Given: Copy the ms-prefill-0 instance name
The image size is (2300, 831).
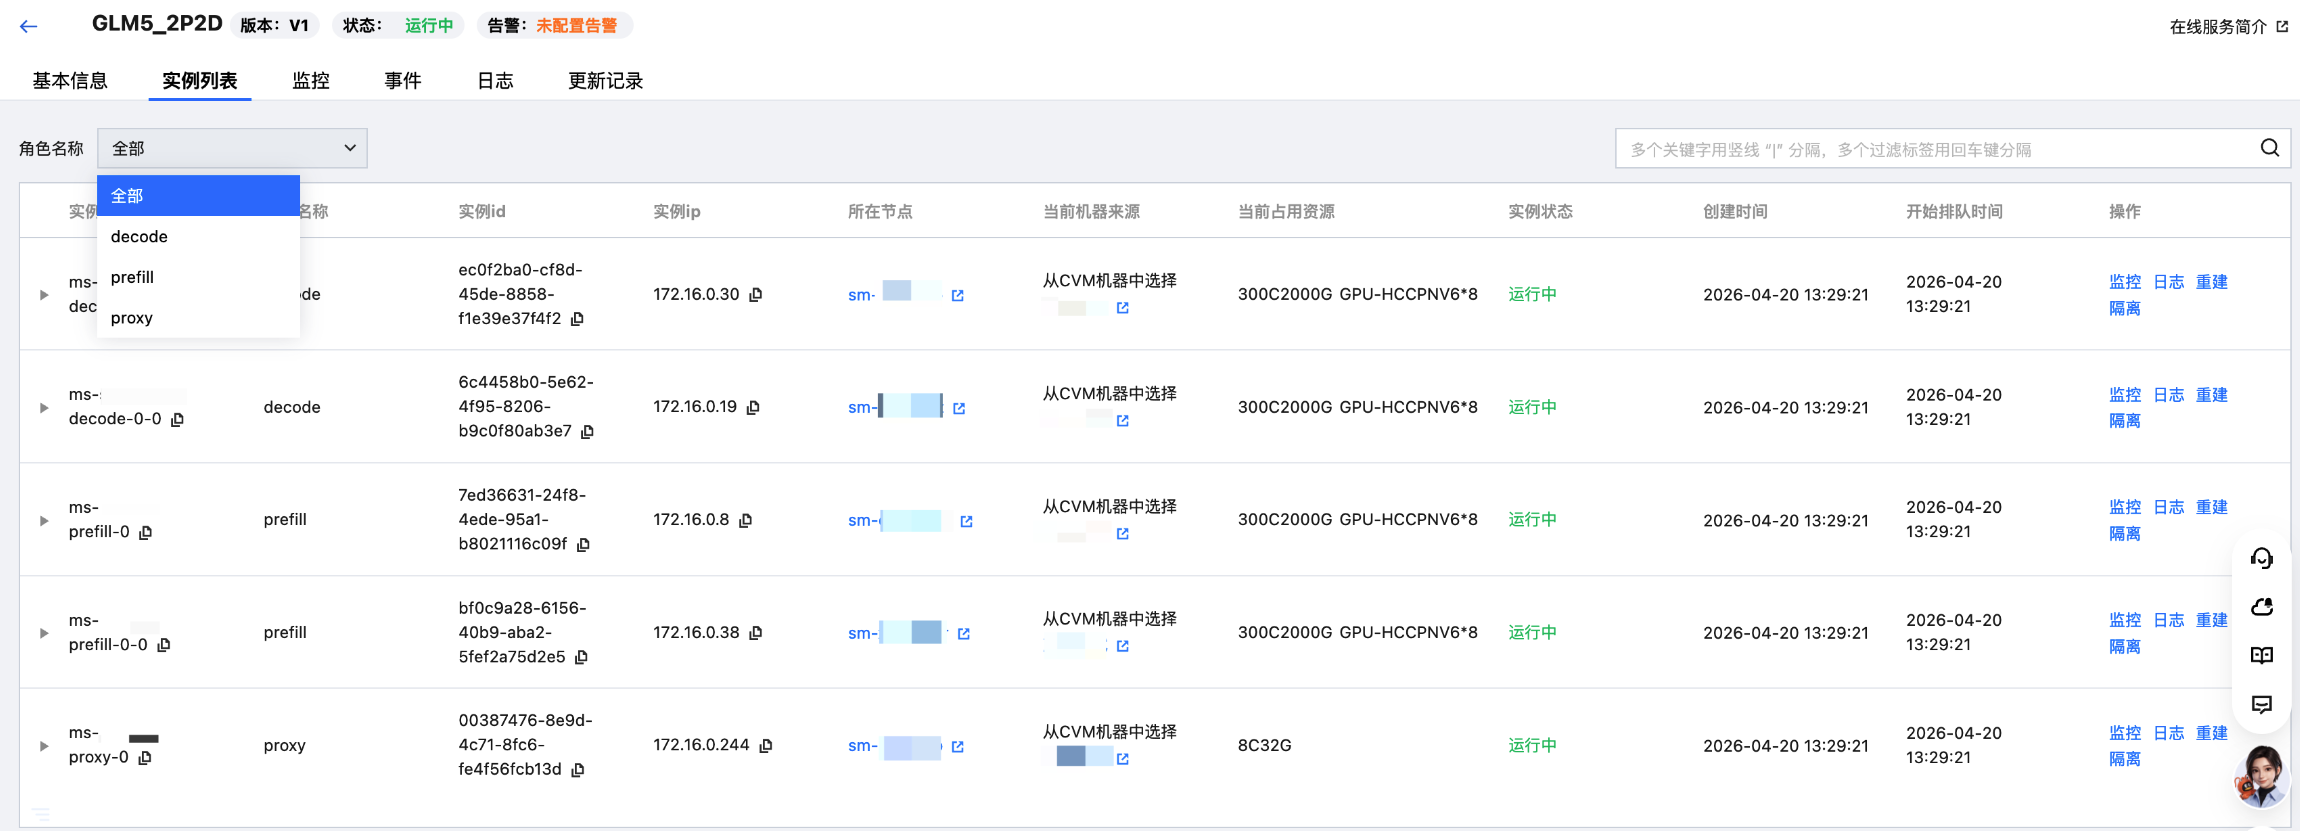Looking at the screenshot, I should (x=146, y=532).
